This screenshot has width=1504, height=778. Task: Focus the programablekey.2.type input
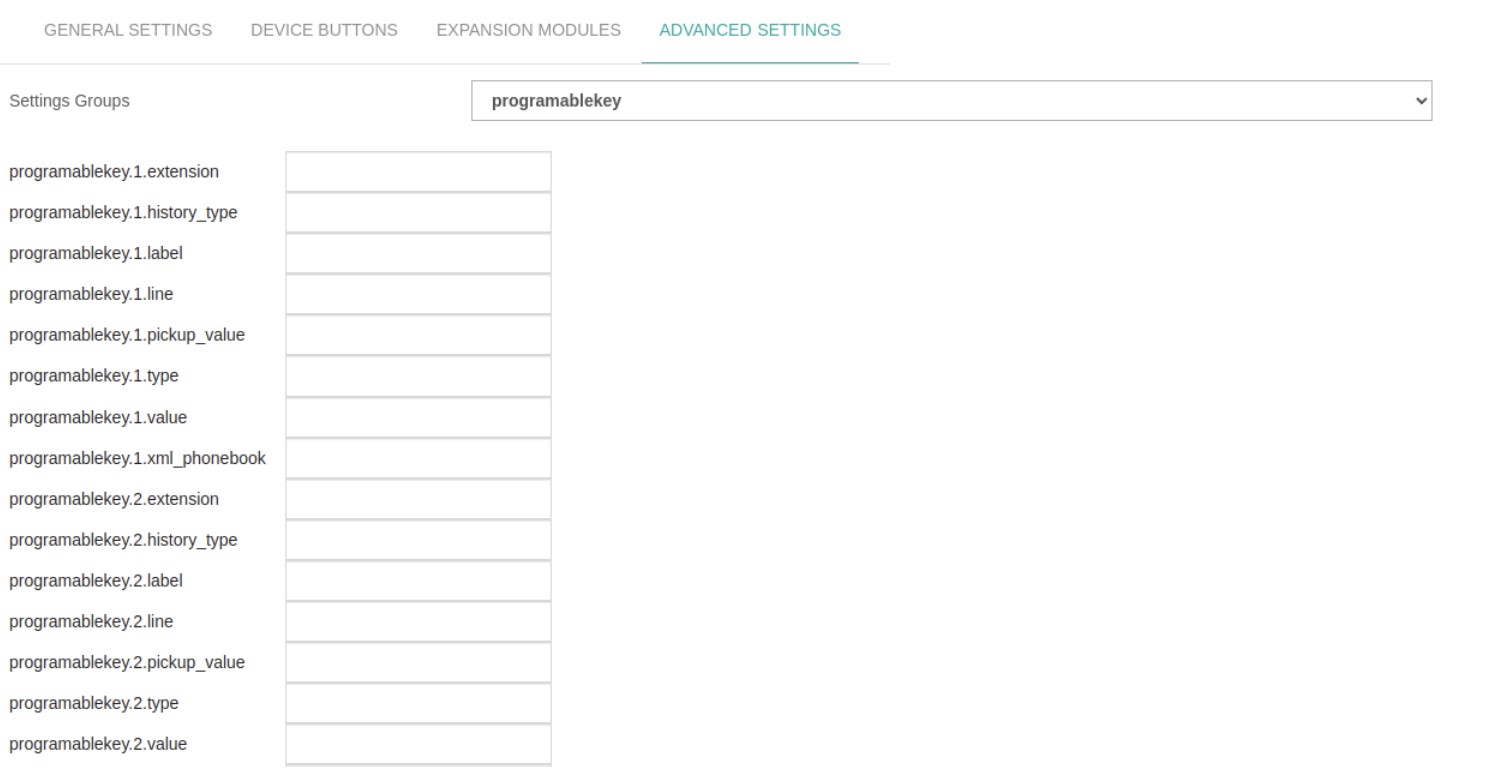tap(418, 703)
